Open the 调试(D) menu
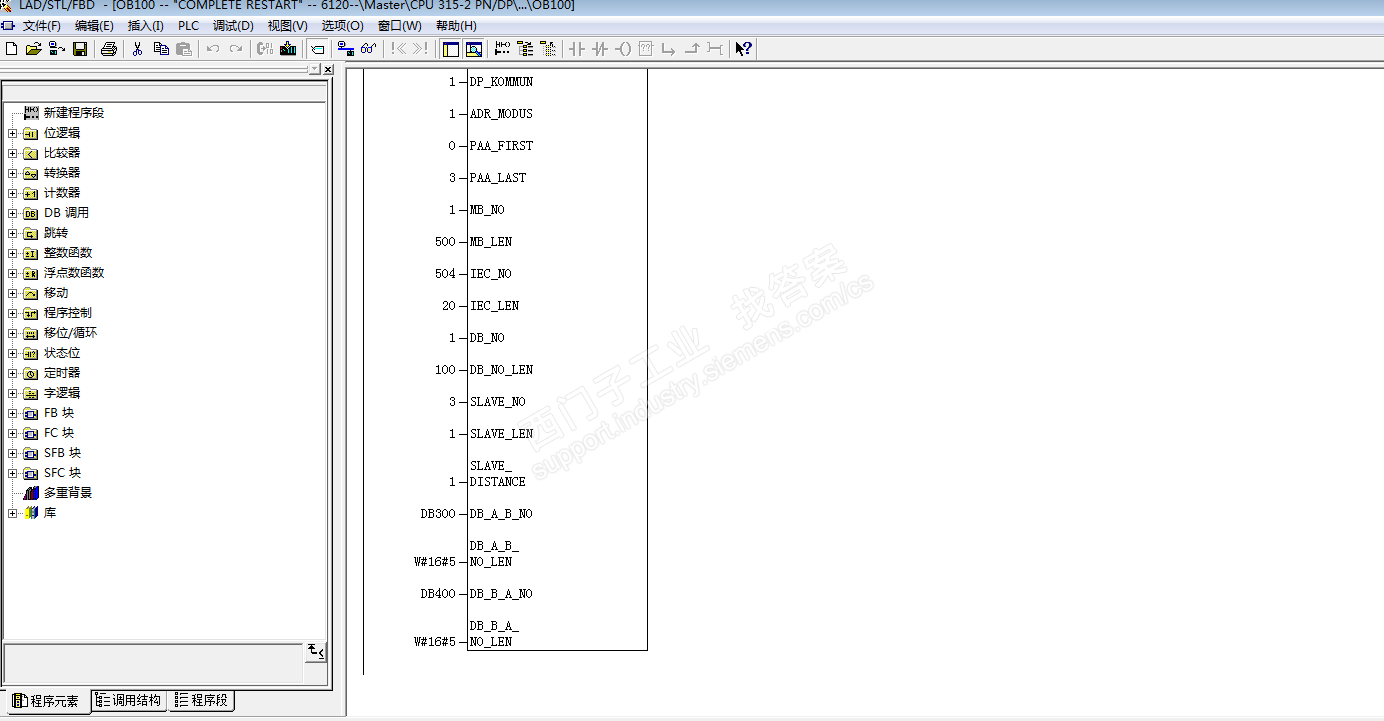 (x=233, y=25)
